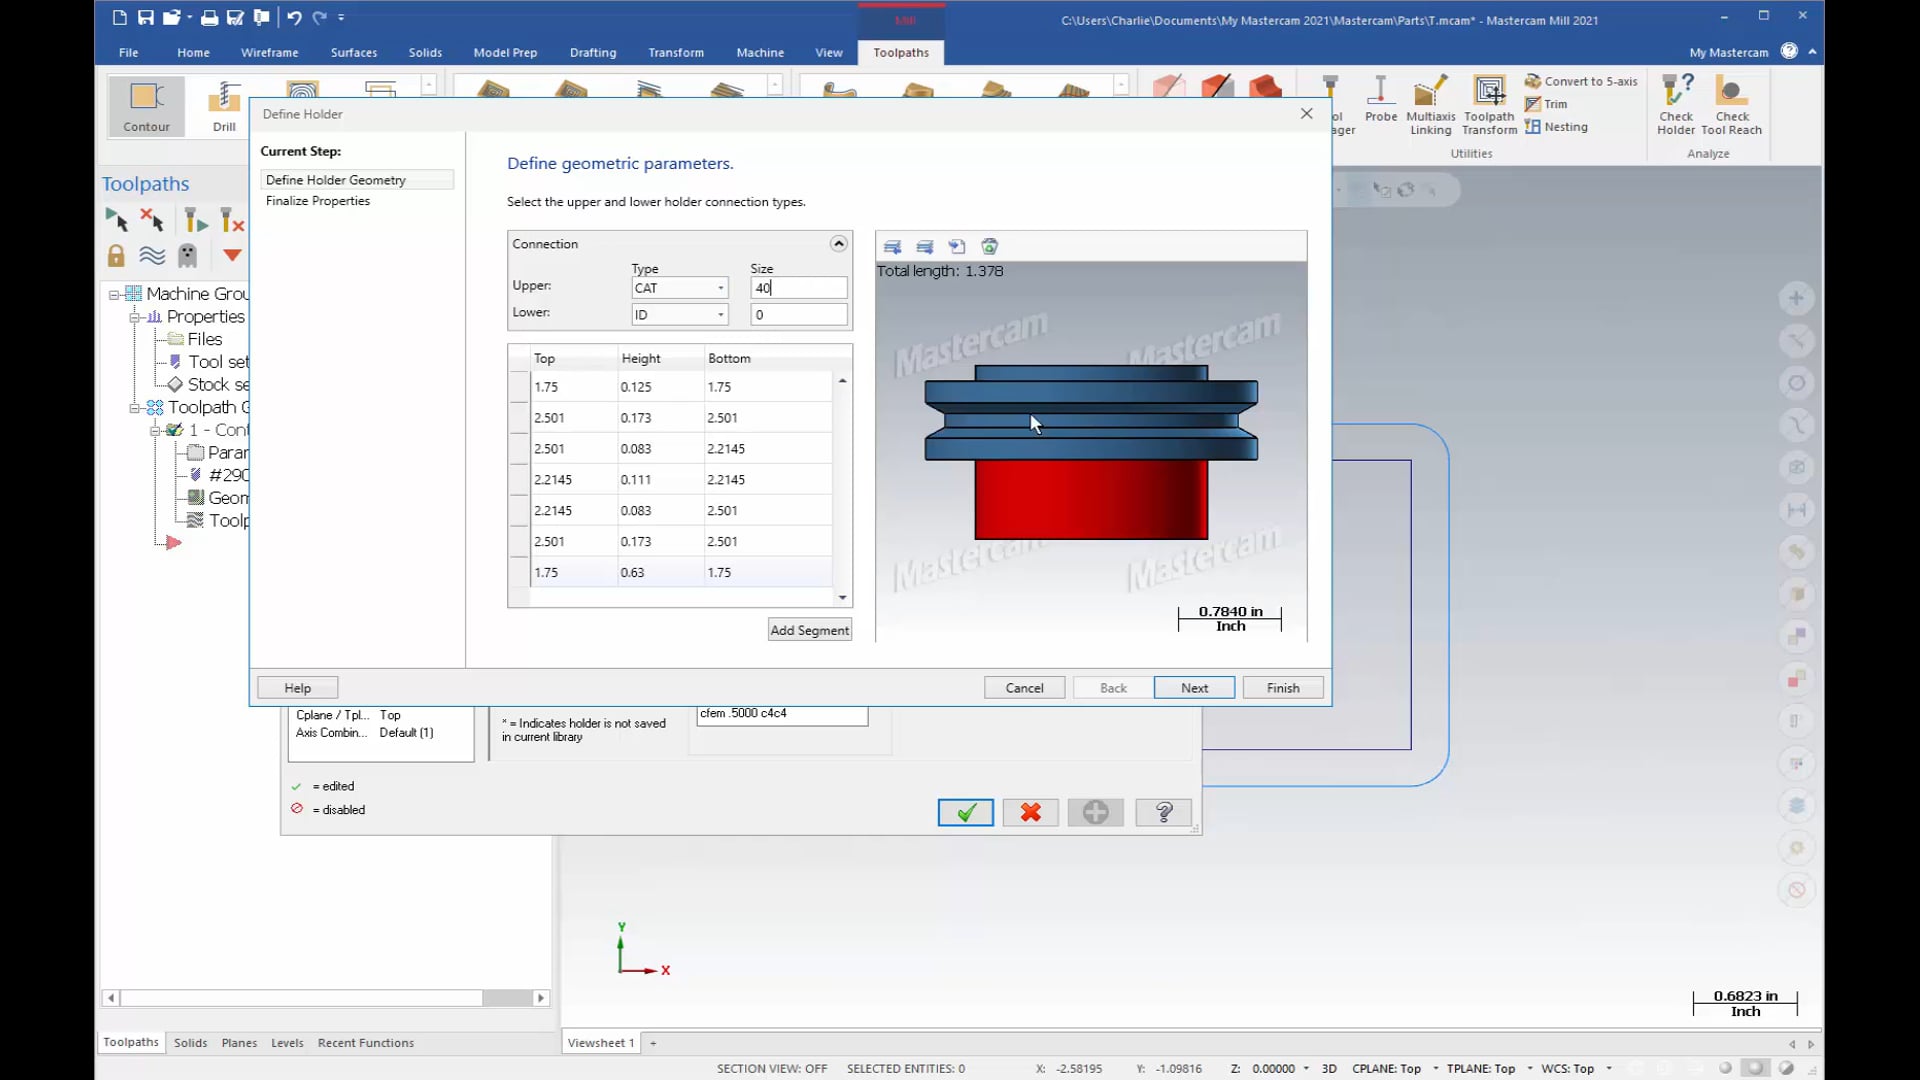Click the red down-arrow insert marker icon
The image size is (1920, 1080).
coord(232,256)
